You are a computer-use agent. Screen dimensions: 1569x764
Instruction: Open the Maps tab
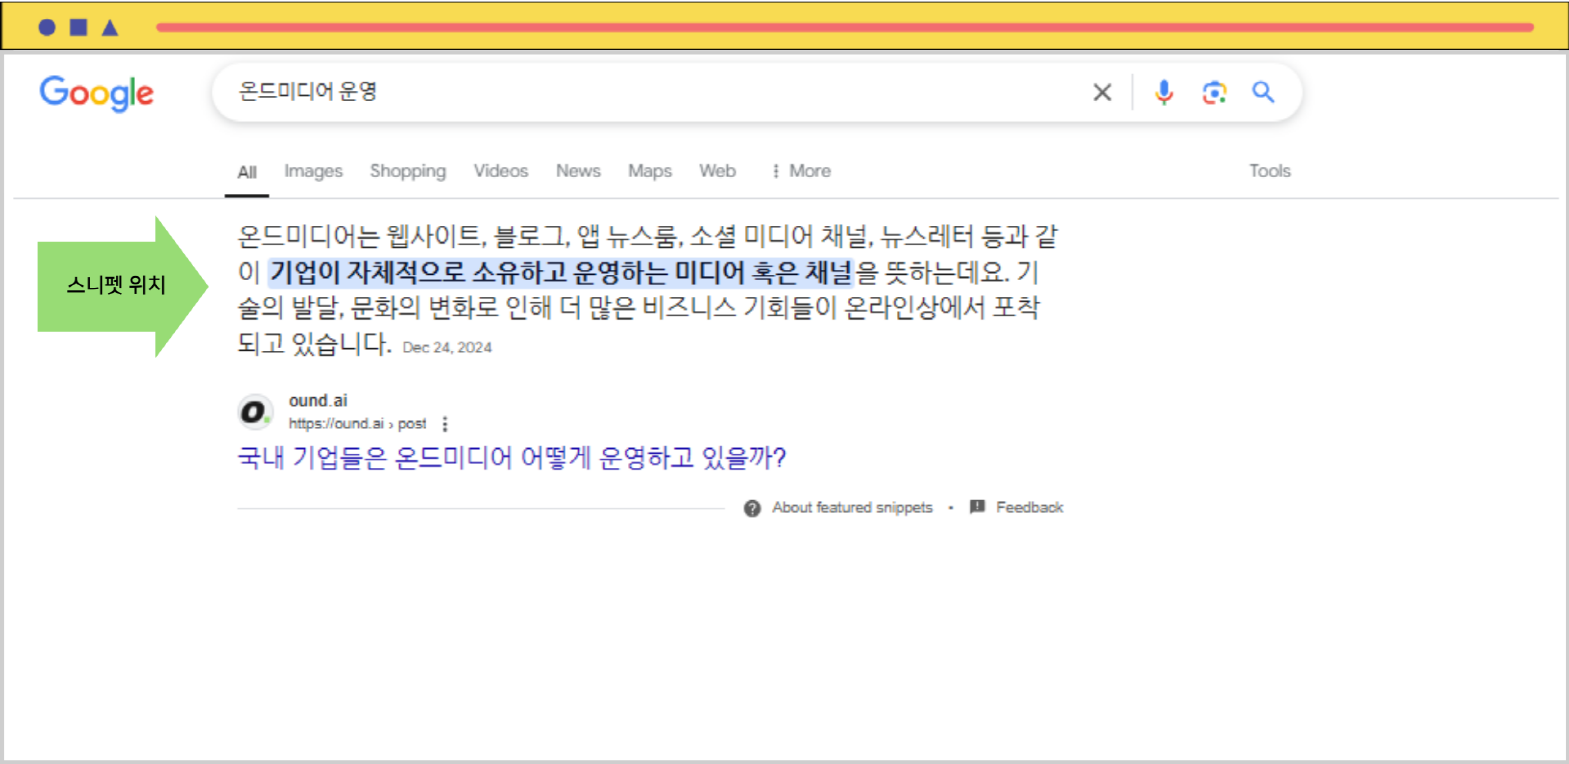tap(650, 171)
